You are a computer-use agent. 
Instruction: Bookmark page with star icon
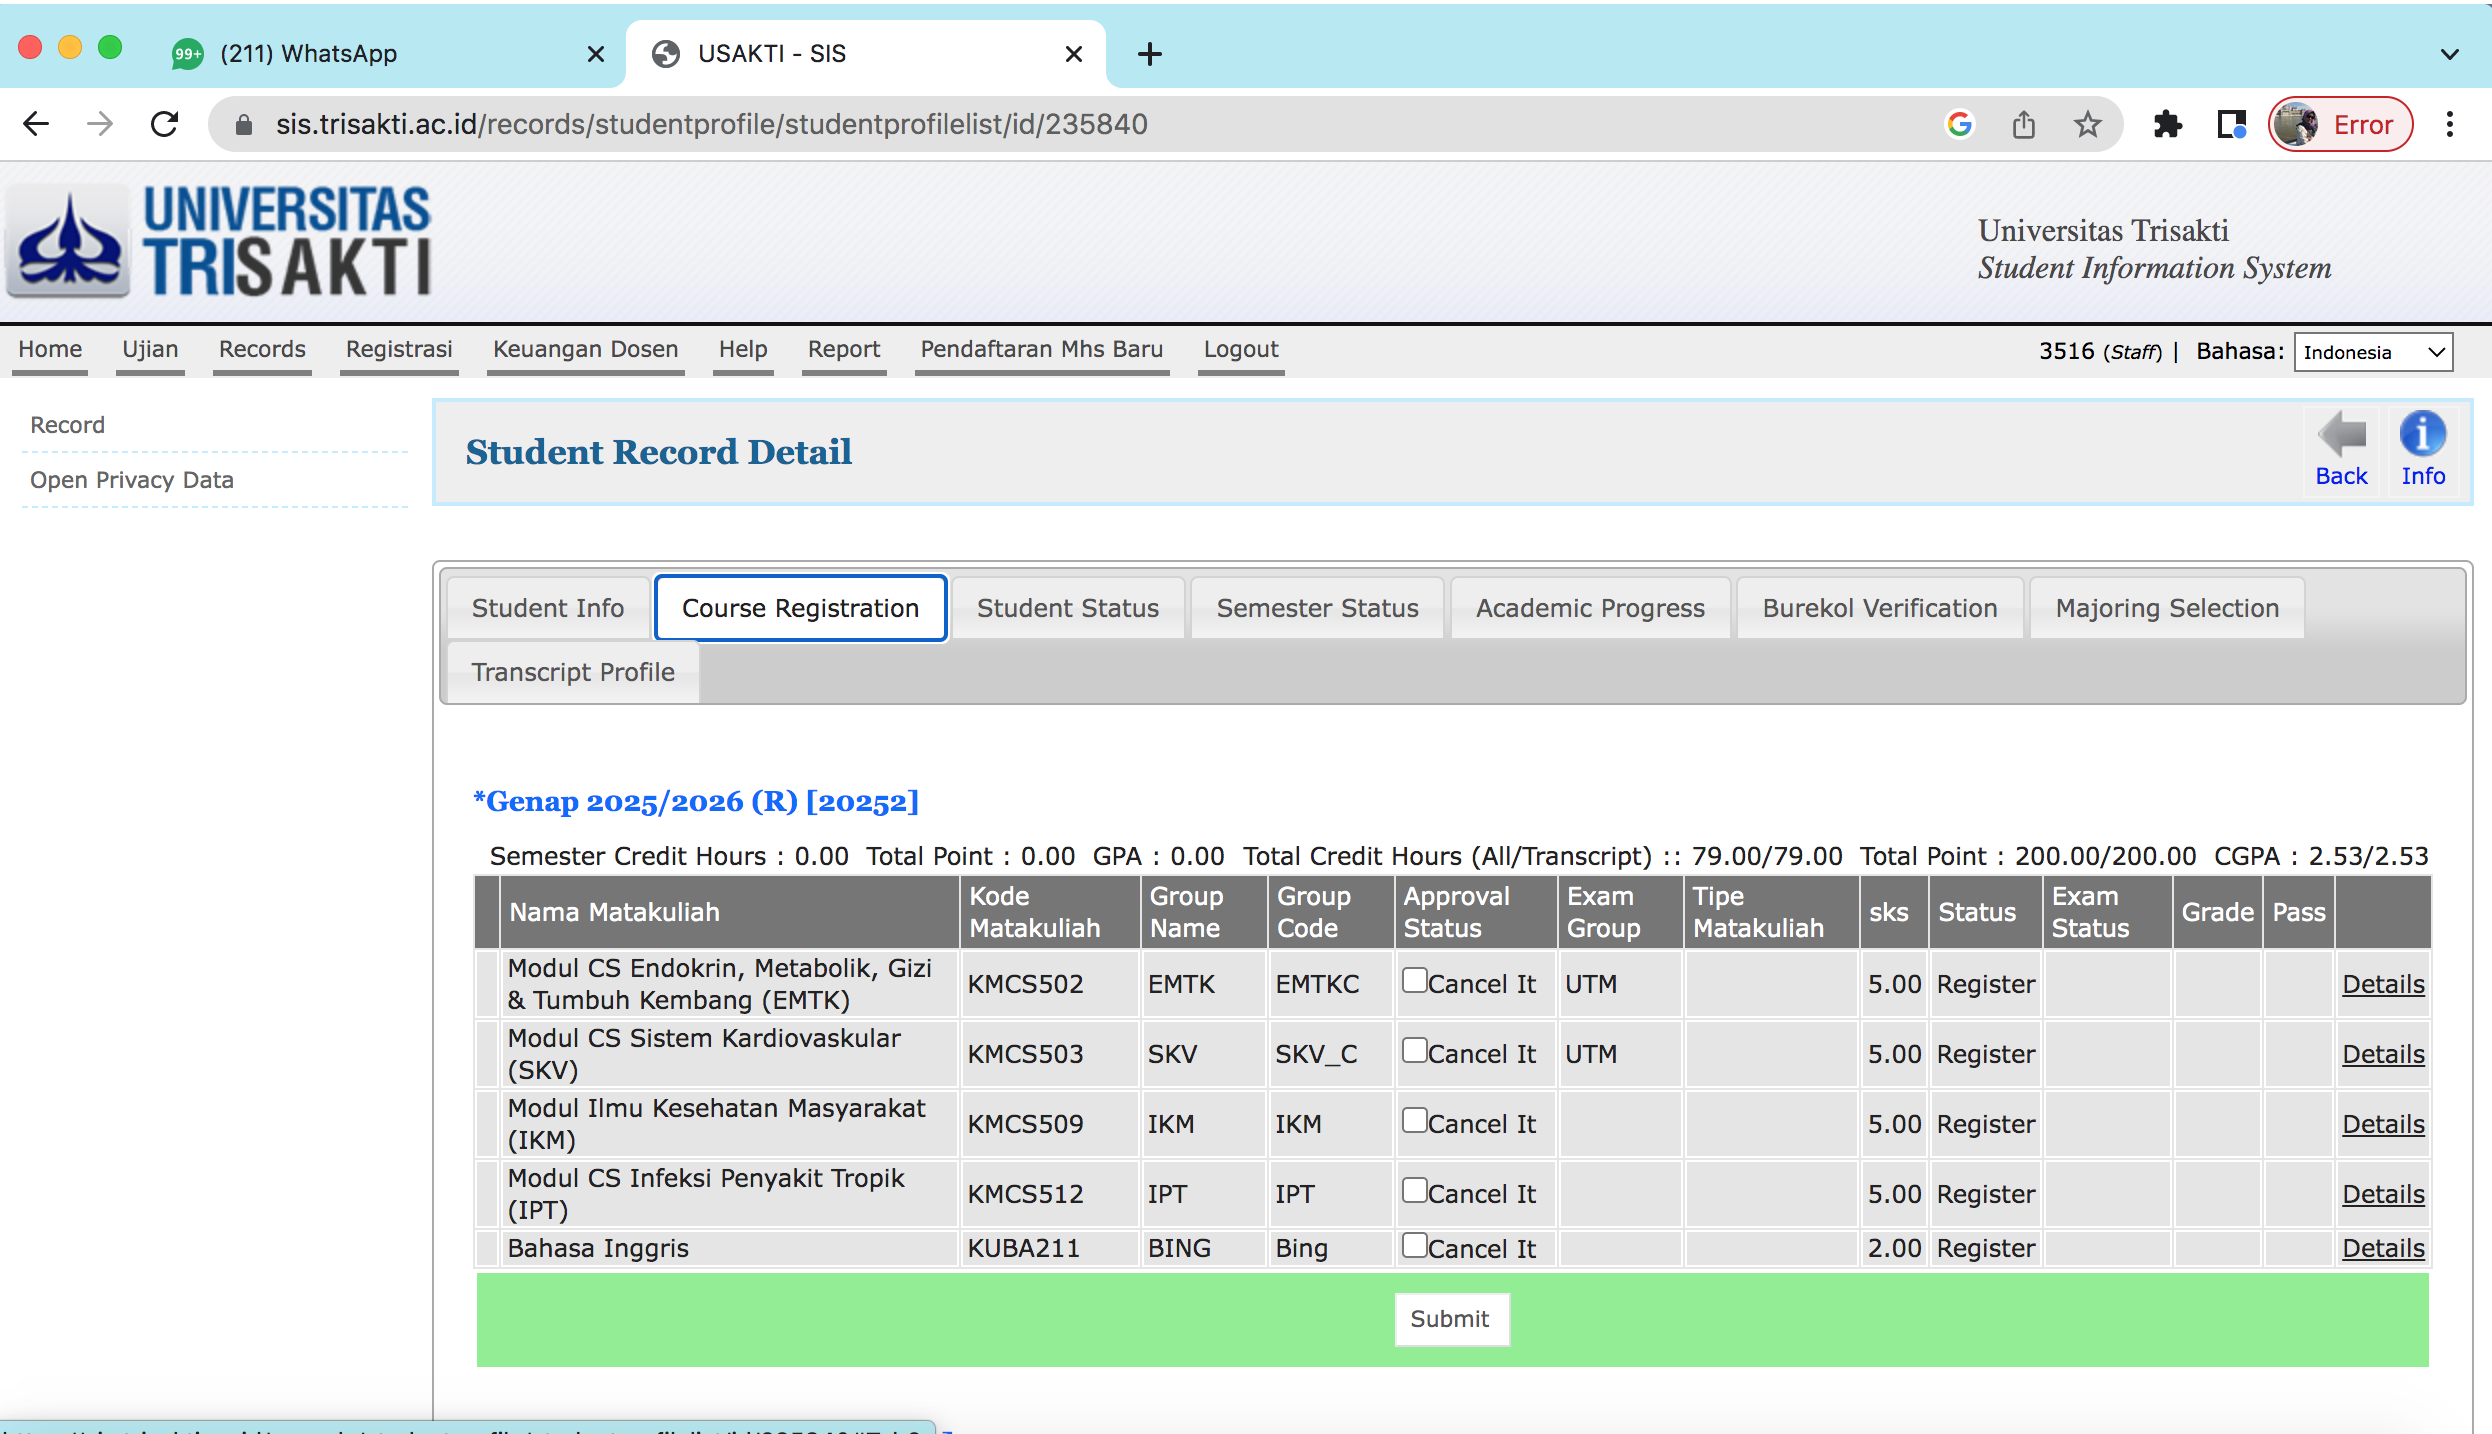[2087, 125]
